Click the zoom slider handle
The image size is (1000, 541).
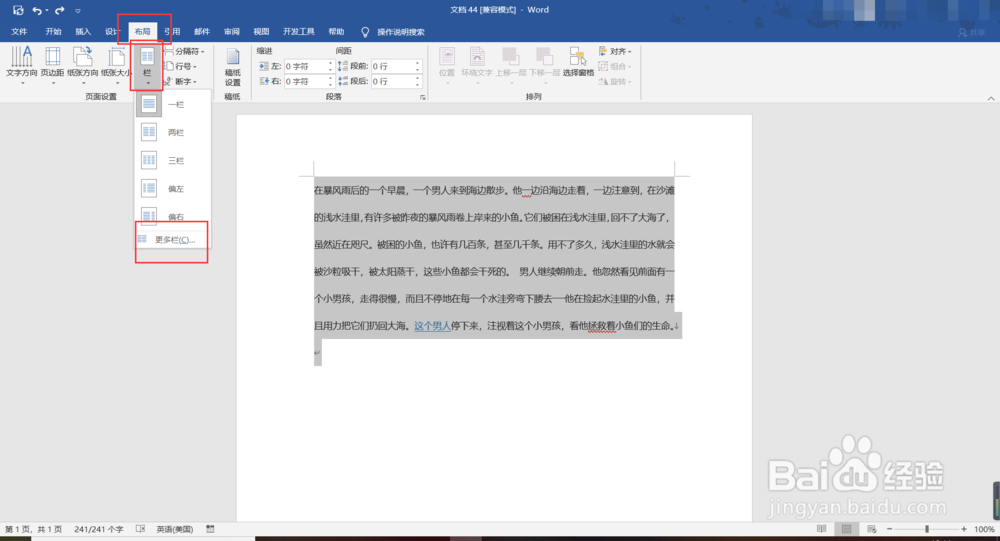tap(927, 530)
